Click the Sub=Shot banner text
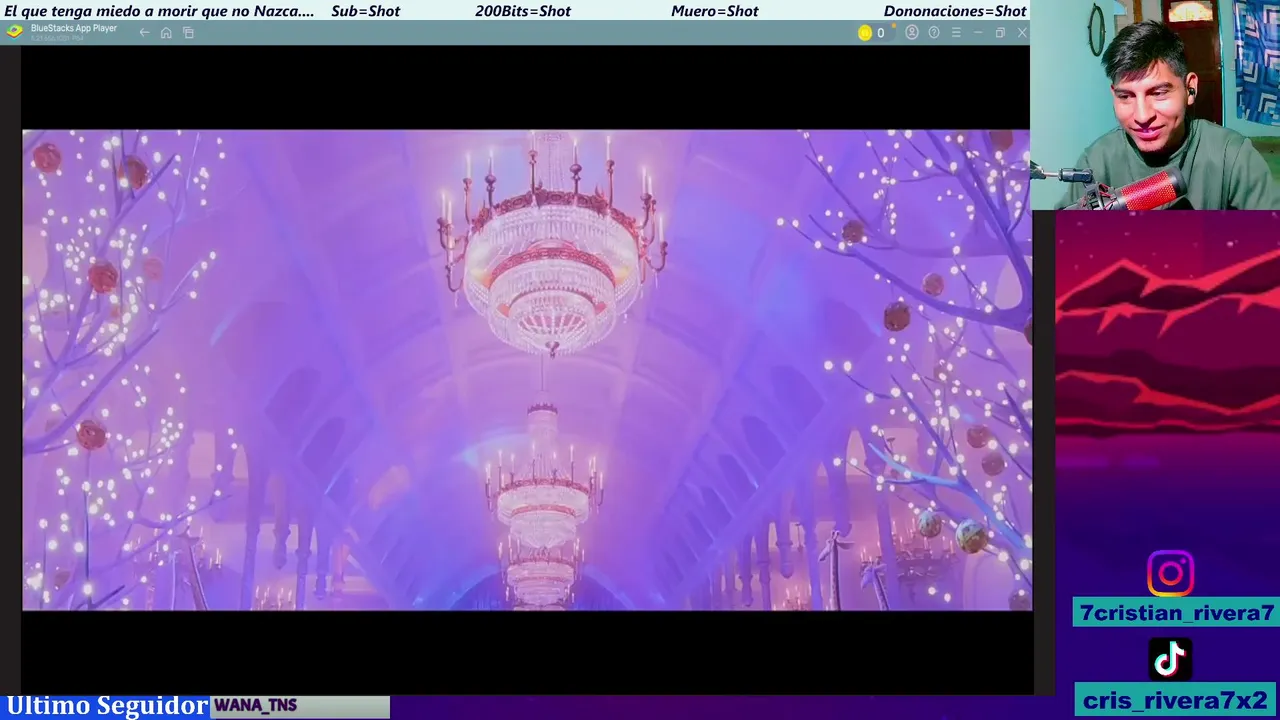1280x720 pixels. pos(365,11)
